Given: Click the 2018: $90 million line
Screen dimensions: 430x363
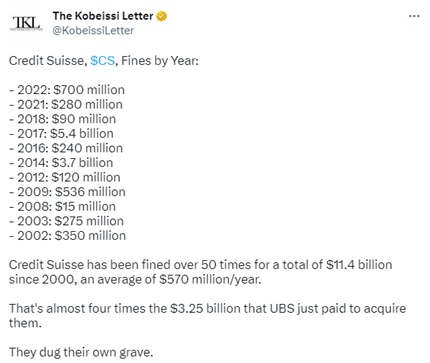Looking at the screenshot, I should (63, 119).
